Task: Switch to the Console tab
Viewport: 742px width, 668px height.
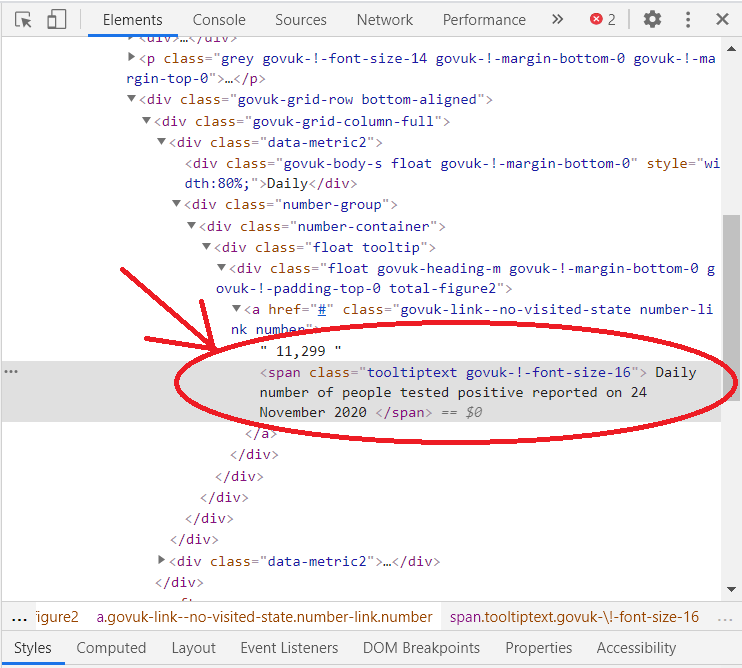Action: 219,20
